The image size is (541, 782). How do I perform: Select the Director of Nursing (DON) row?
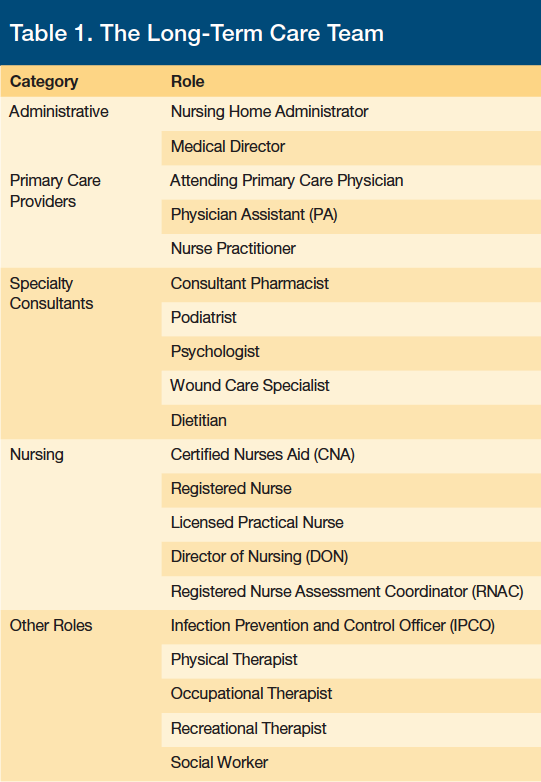[351, 559]
